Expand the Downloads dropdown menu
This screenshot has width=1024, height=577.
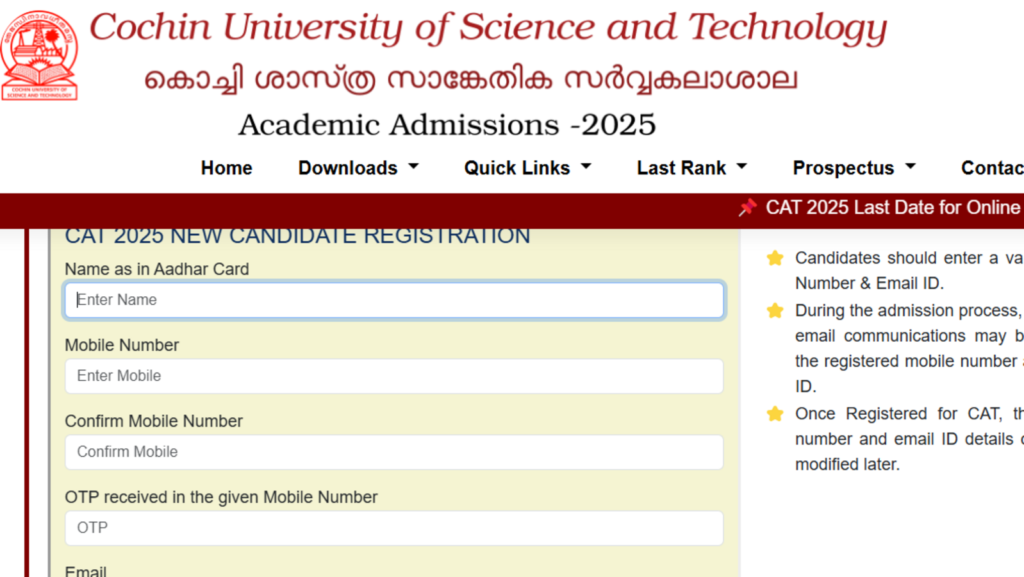pyautogui.click(x=358, y=168)
